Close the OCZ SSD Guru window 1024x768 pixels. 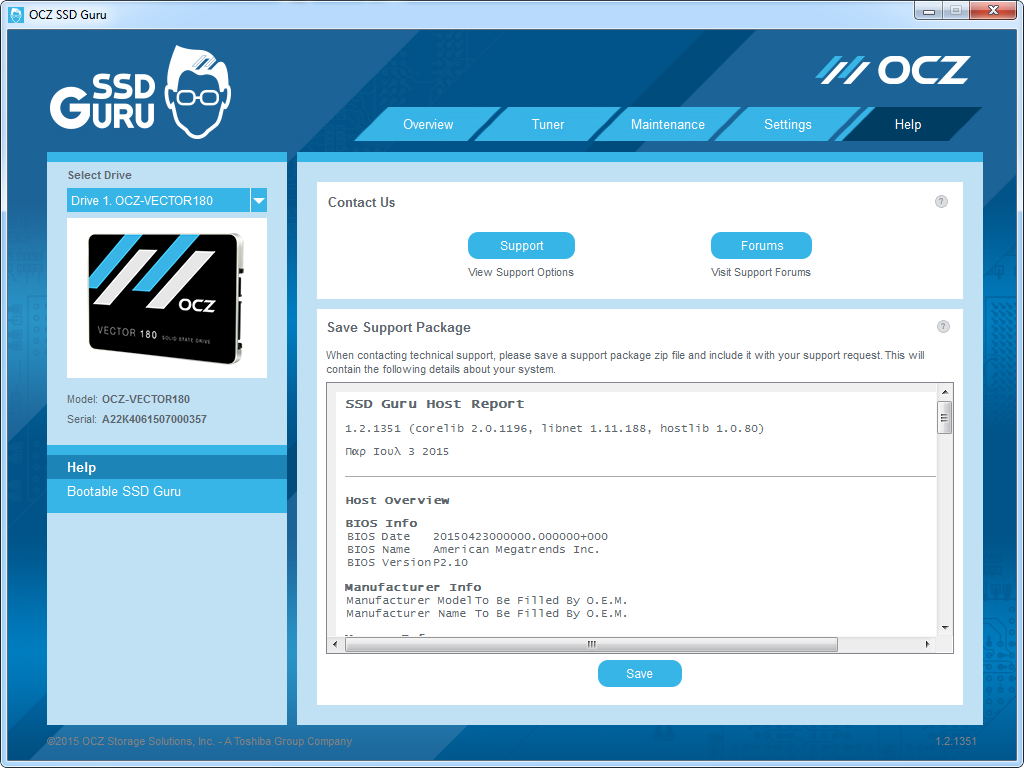tap(993, 10)
